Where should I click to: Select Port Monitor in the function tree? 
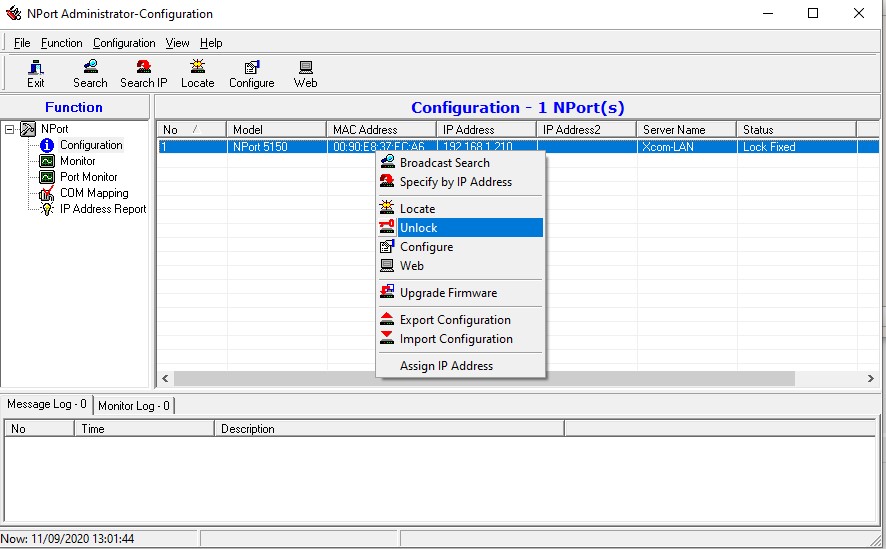coord(88,177)
